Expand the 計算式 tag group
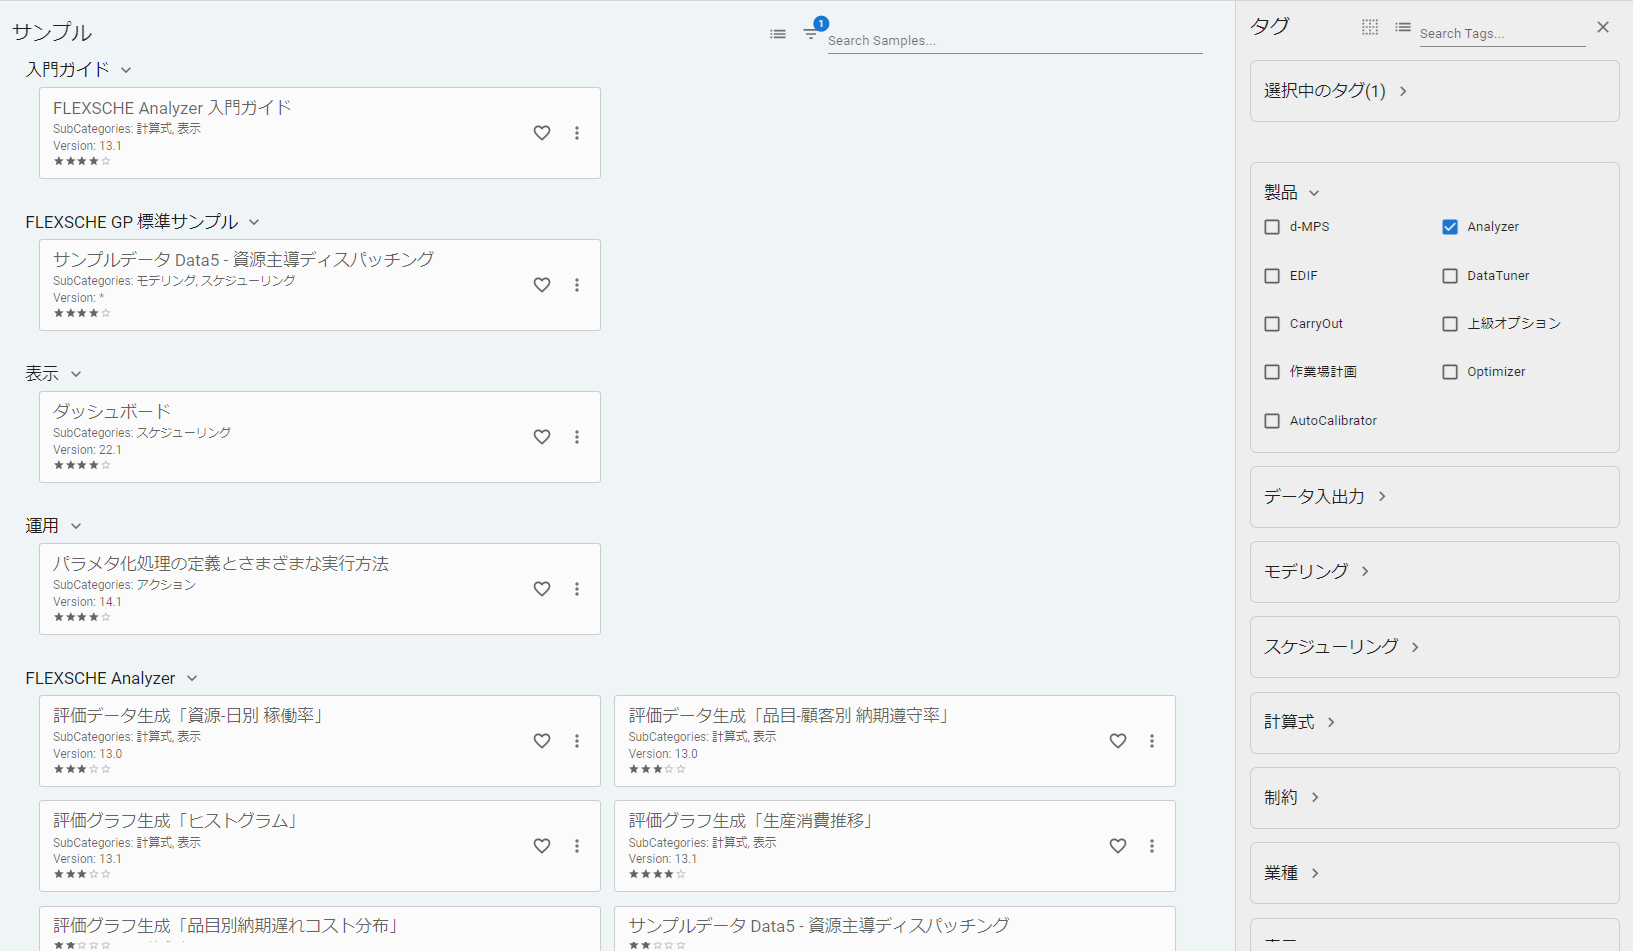Screen dimensions: 1633x952 (1331, 722)
